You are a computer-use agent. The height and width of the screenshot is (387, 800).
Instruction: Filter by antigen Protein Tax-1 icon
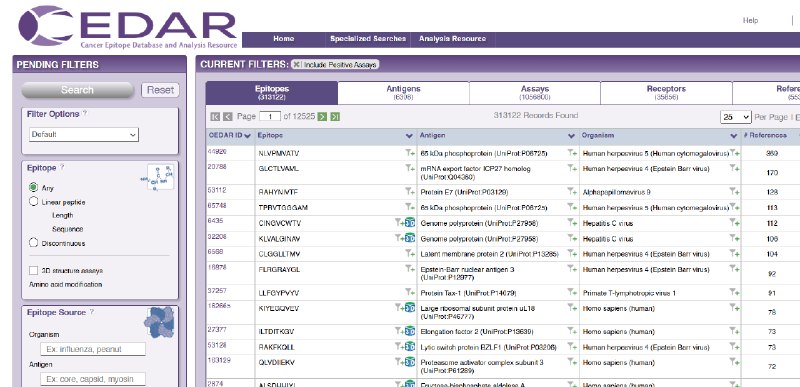point(572,292)
